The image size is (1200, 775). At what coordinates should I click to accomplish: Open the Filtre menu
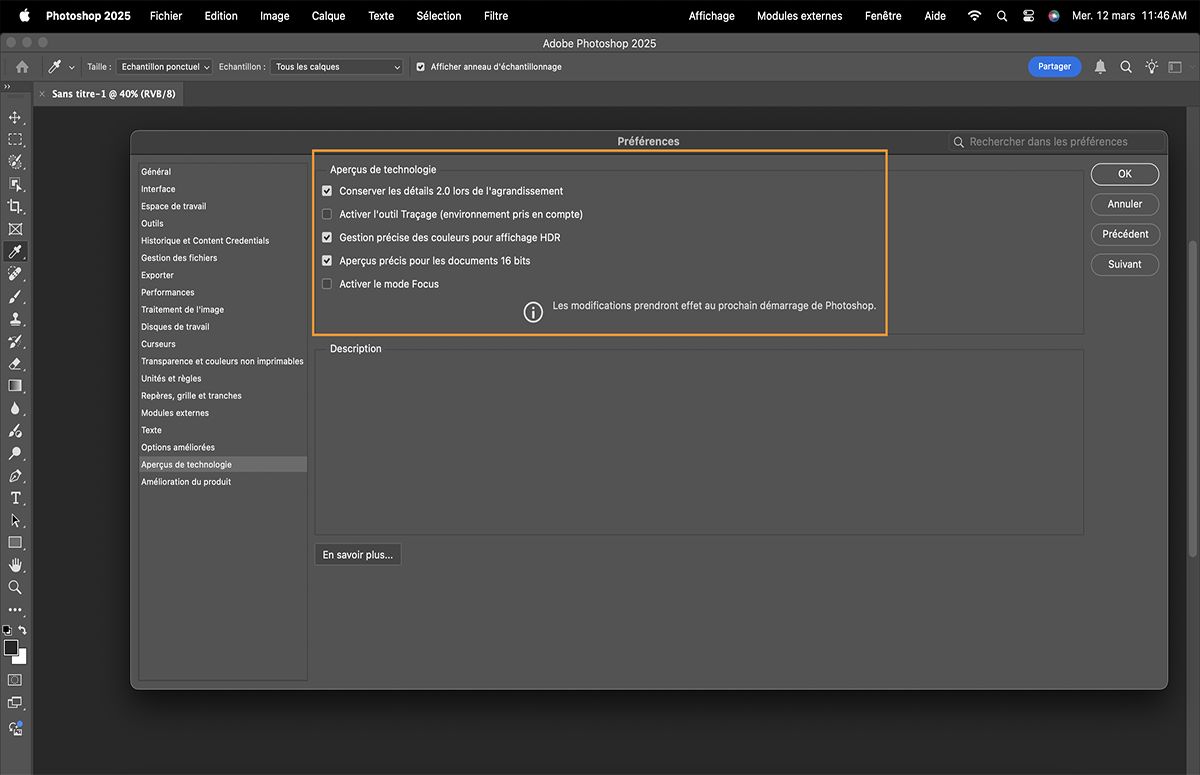[x=496, y=16]
